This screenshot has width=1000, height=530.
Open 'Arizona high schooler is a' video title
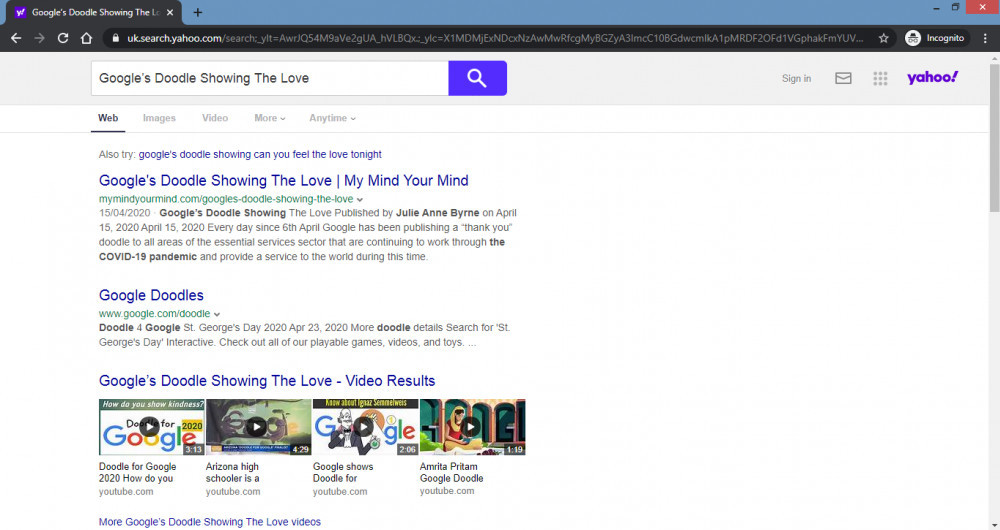(x=233, y=473)
